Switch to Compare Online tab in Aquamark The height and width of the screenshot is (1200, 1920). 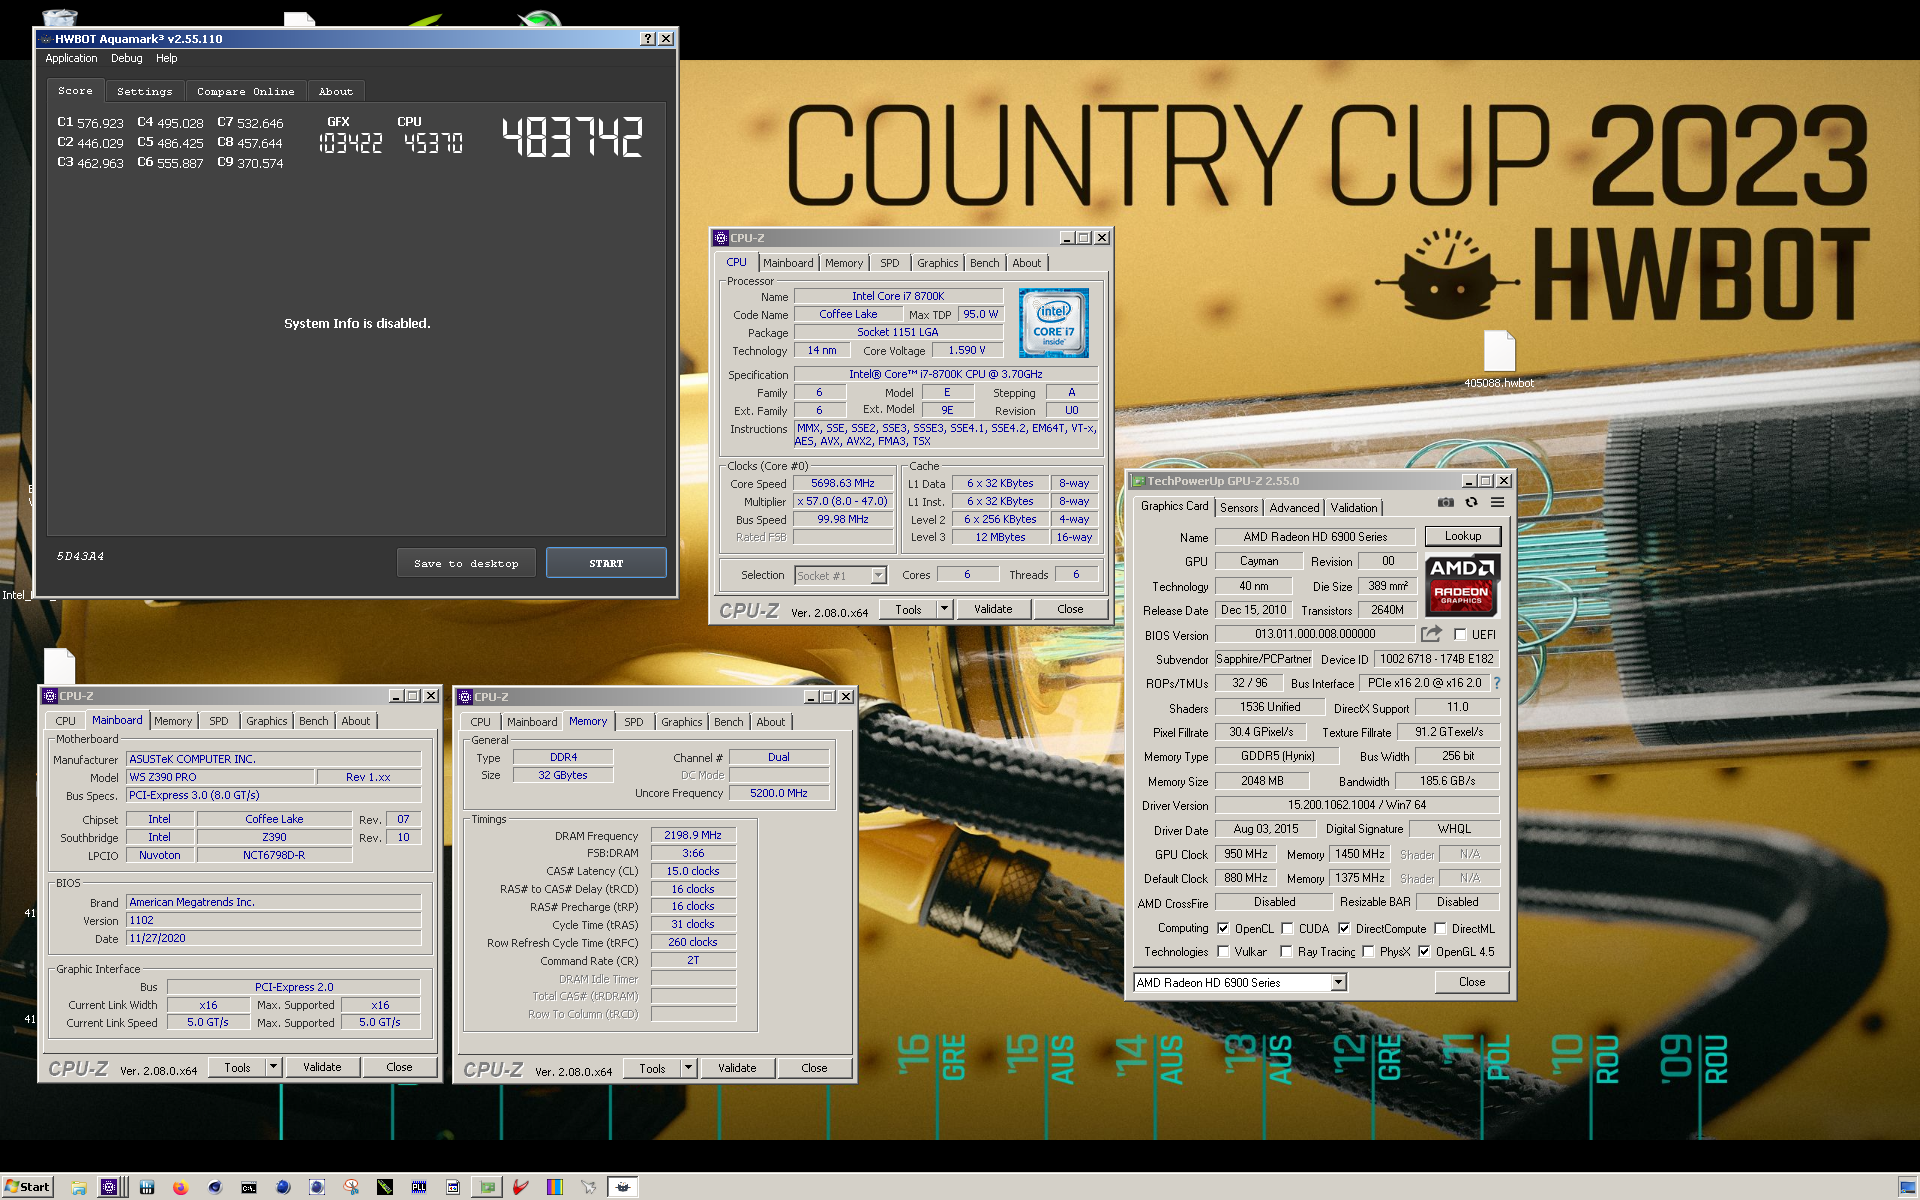click(x=245, y=91)
